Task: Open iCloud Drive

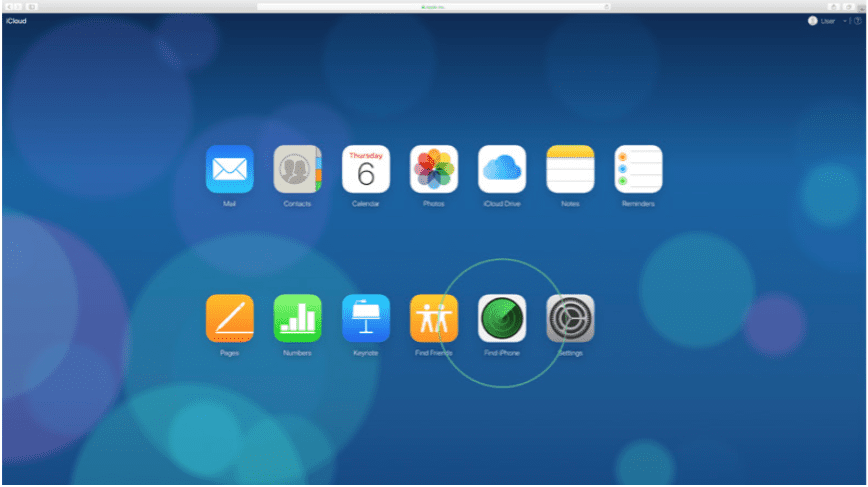Action: click(x=502, y=169)
